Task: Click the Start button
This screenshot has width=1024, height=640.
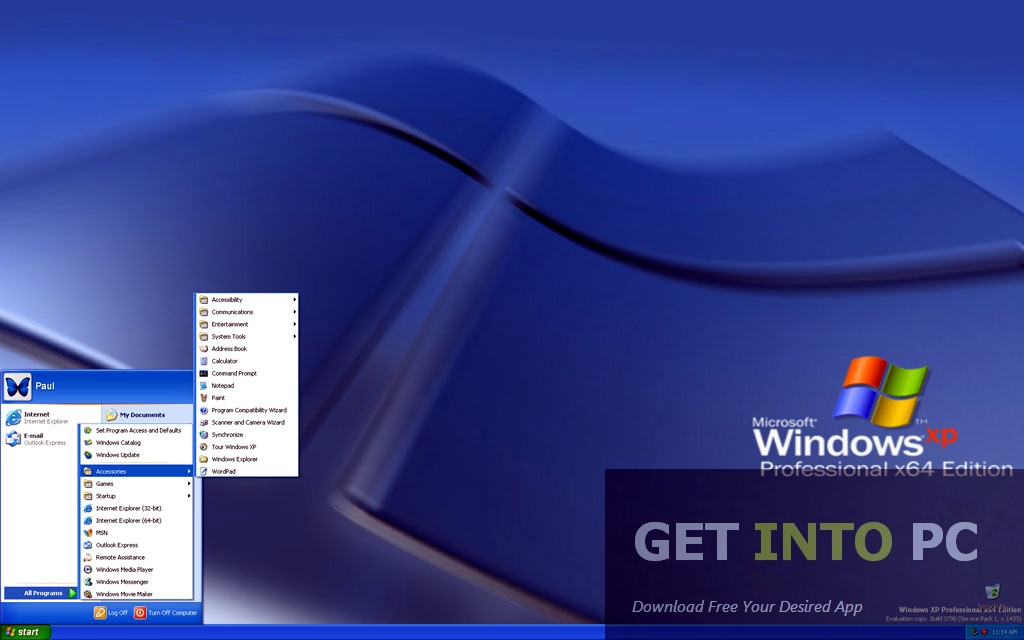Action: click(25, 632)
